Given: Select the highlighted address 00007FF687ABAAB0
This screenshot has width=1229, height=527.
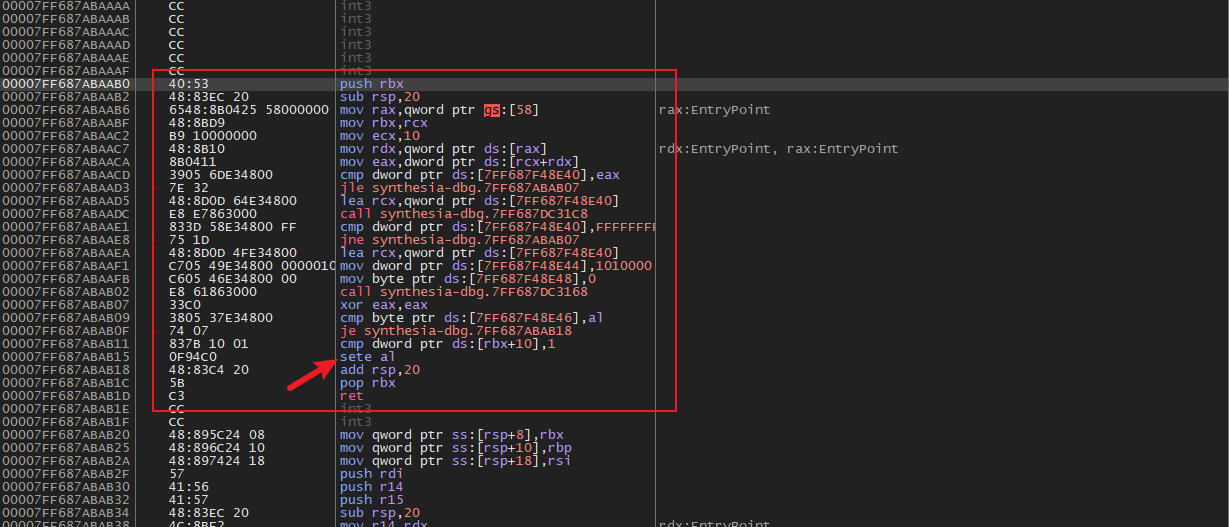Looking at the screenshot, I should 66,84.
